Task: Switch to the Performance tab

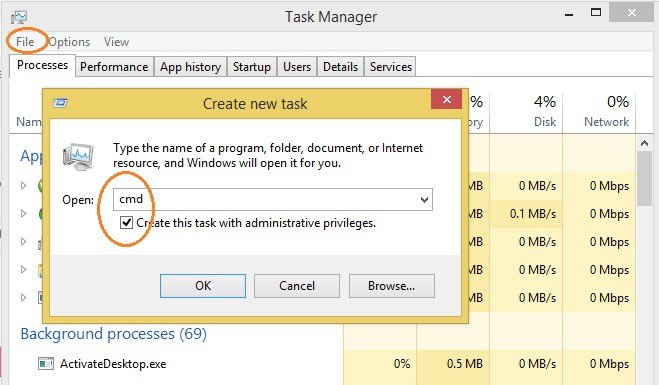Action: tap(114, 67)
